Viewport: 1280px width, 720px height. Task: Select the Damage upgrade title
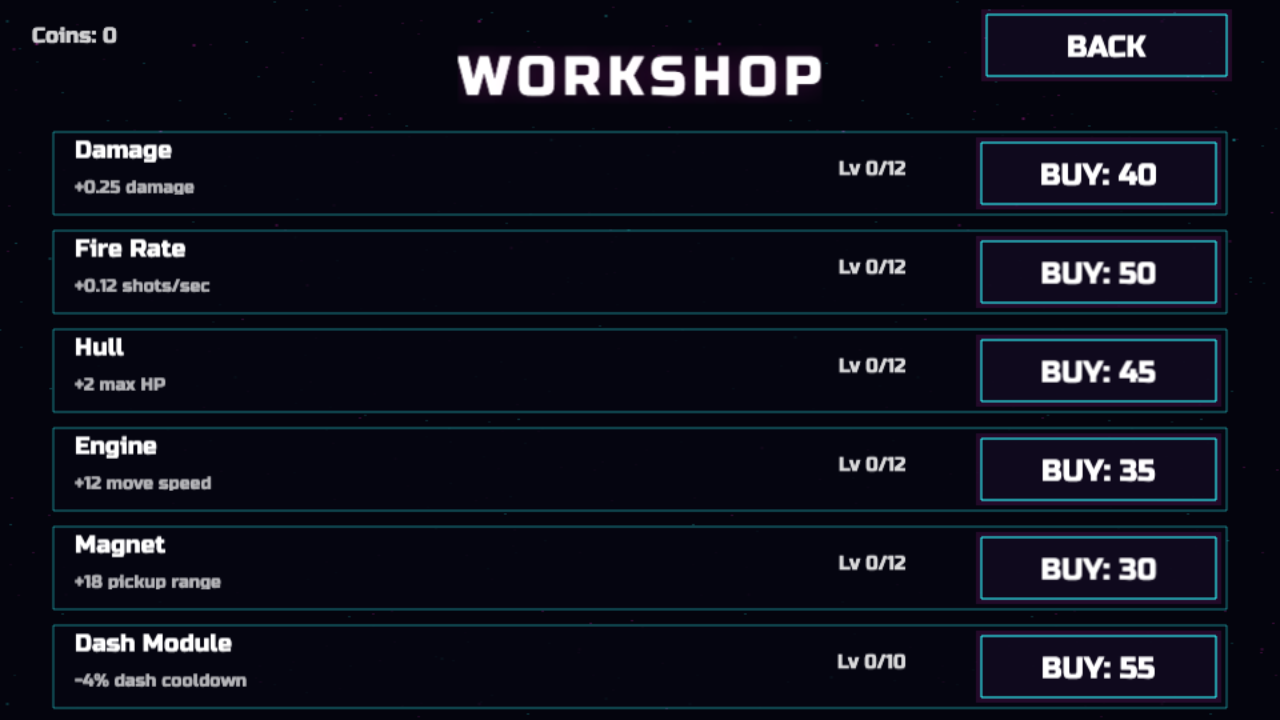(123, 150)
